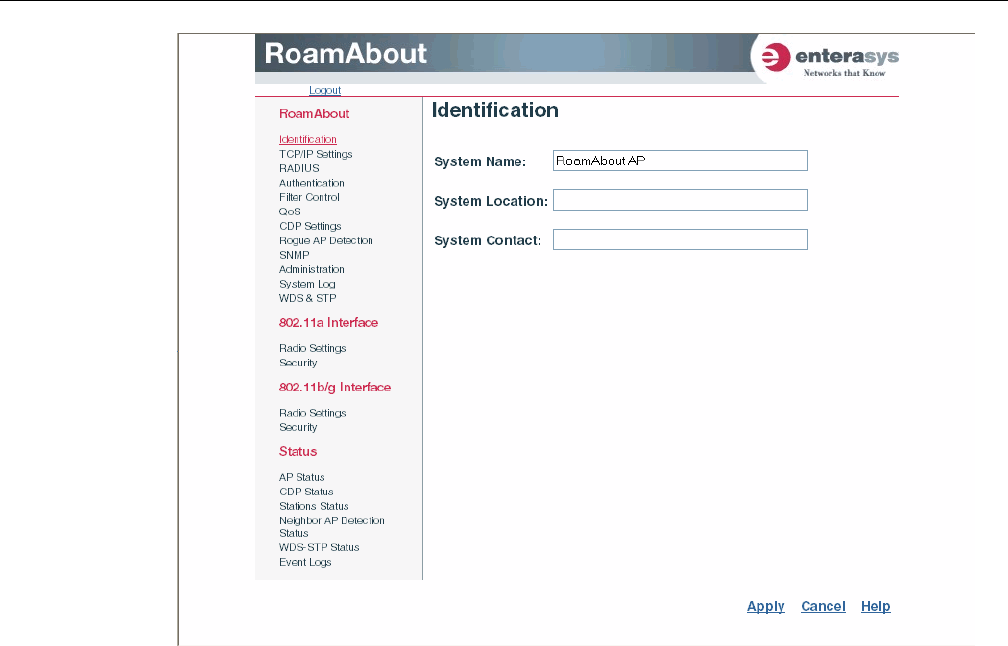Click the RoamAbout banner title
Viewport: 1008px width, 646px height.
coord(346,53)
